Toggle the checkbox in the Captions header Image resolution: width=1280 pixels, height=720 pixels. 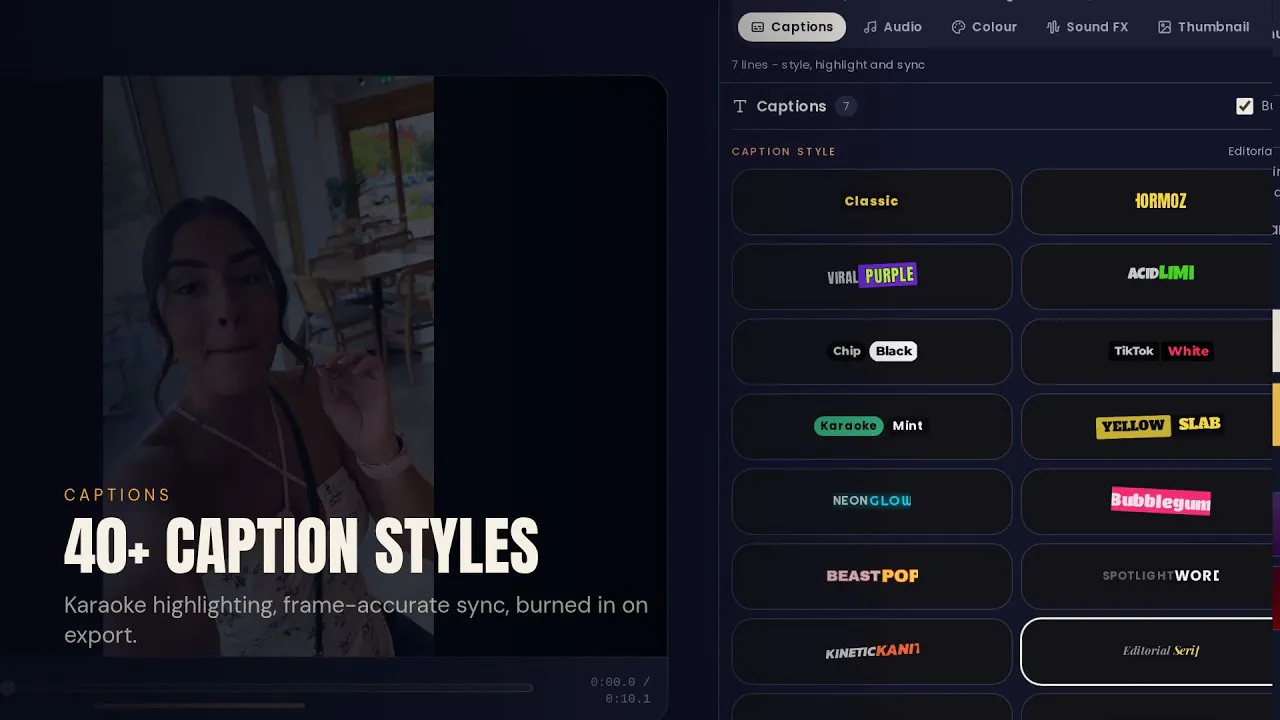tap(1245, 106)
